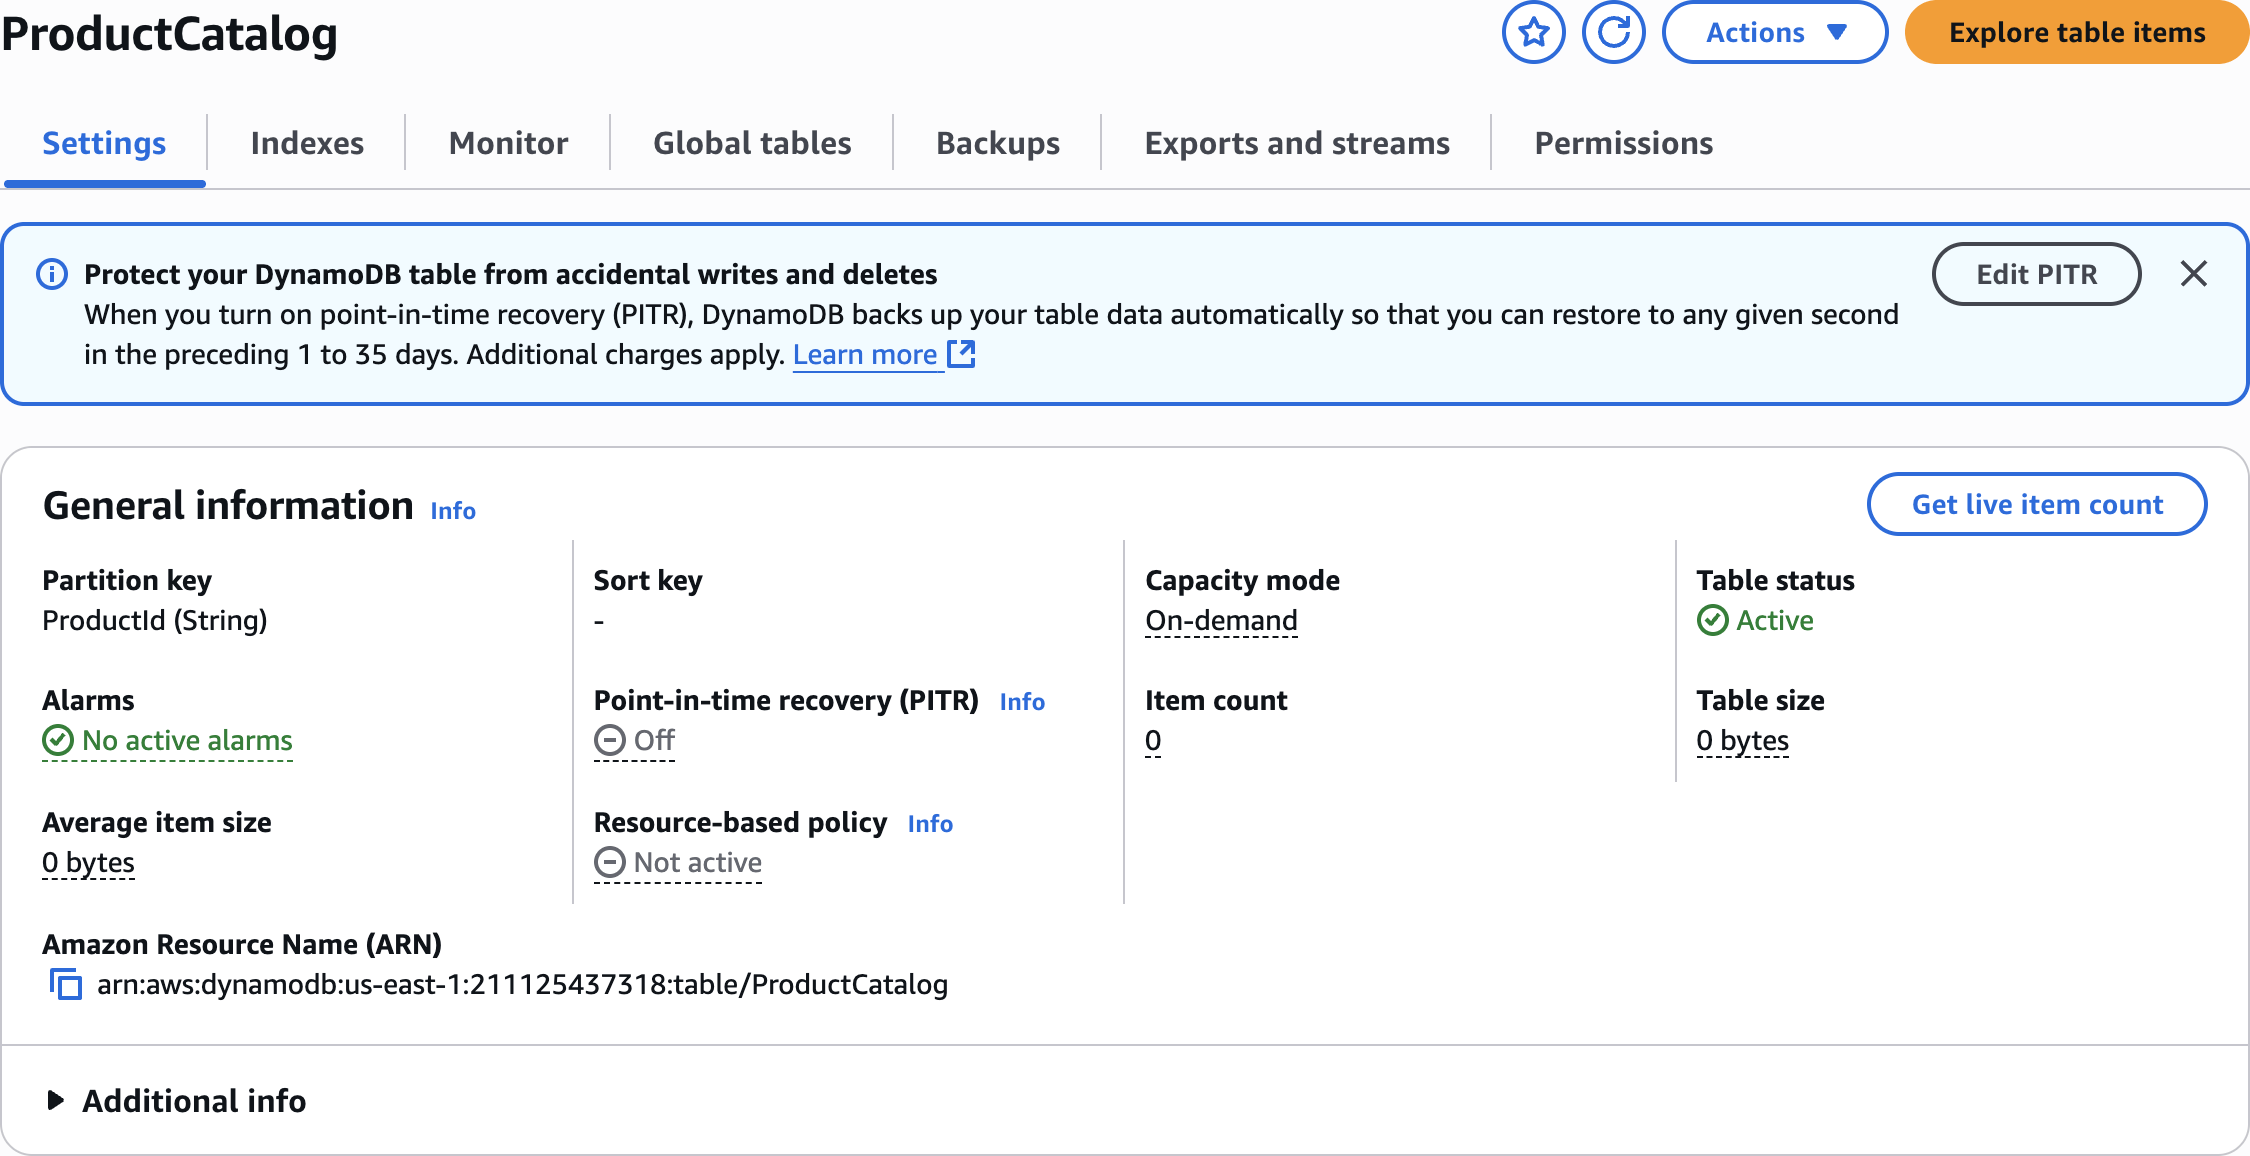This screenshot has height=1156, width=2250.
Task: Switch to the Indexes tab
Action: tap(307, 143)
